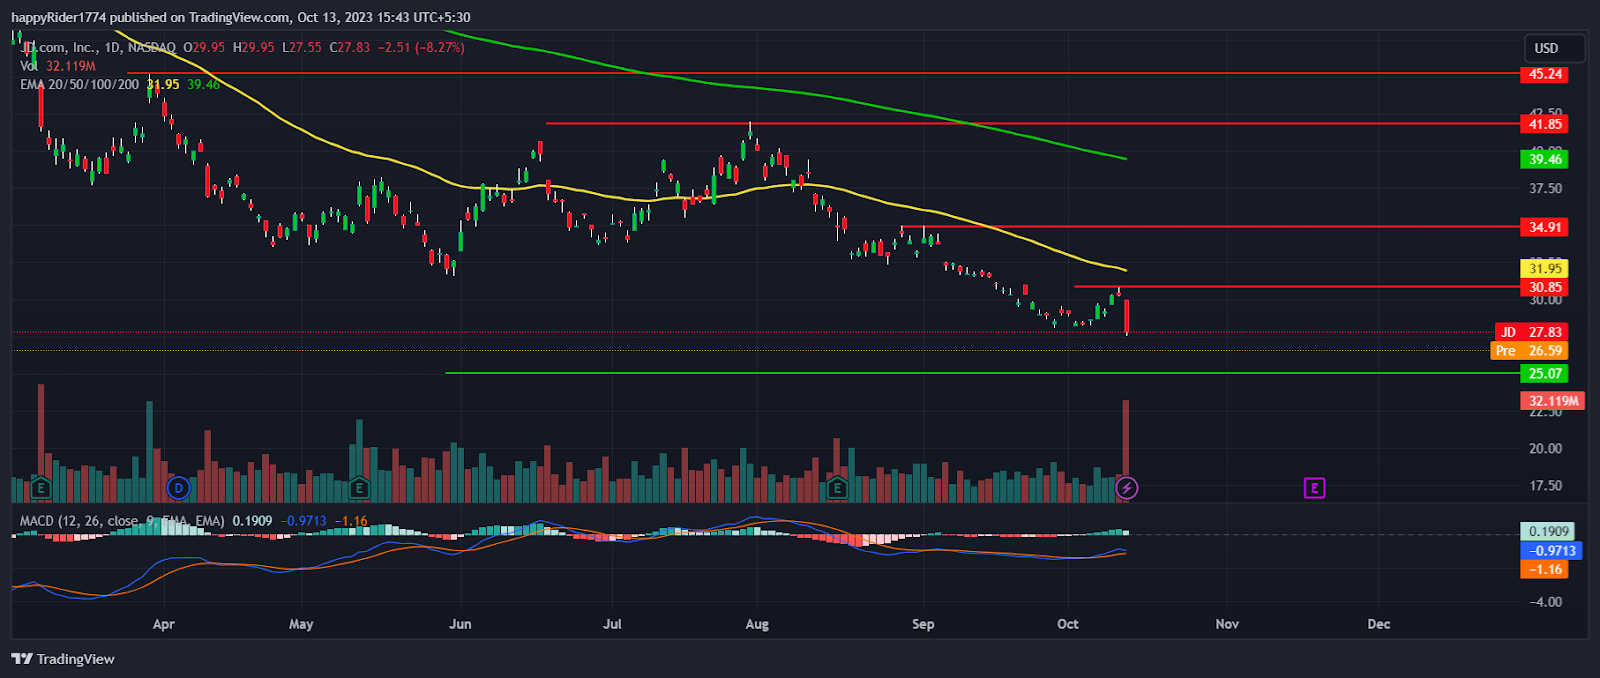Click the -4.00 MACD axis tick

click(x=1545, y=602)
